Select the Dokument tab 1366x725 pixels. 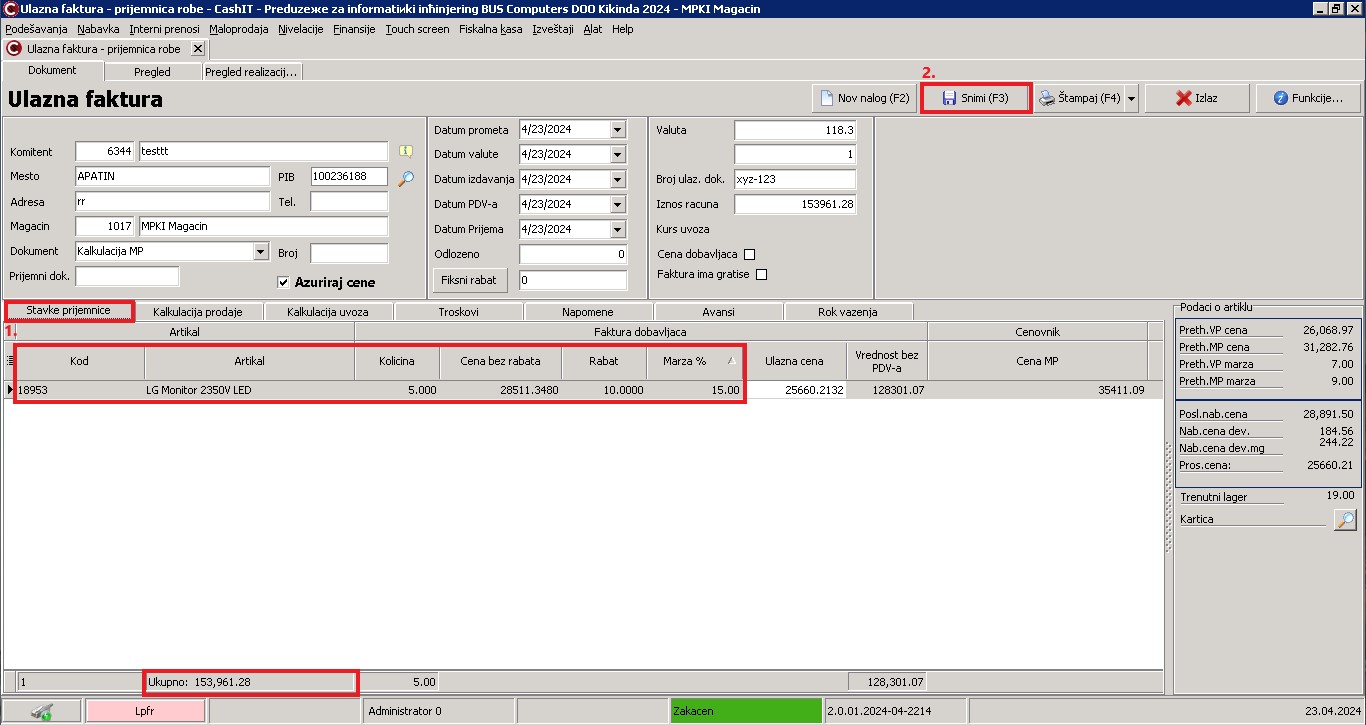pos(52,70)
